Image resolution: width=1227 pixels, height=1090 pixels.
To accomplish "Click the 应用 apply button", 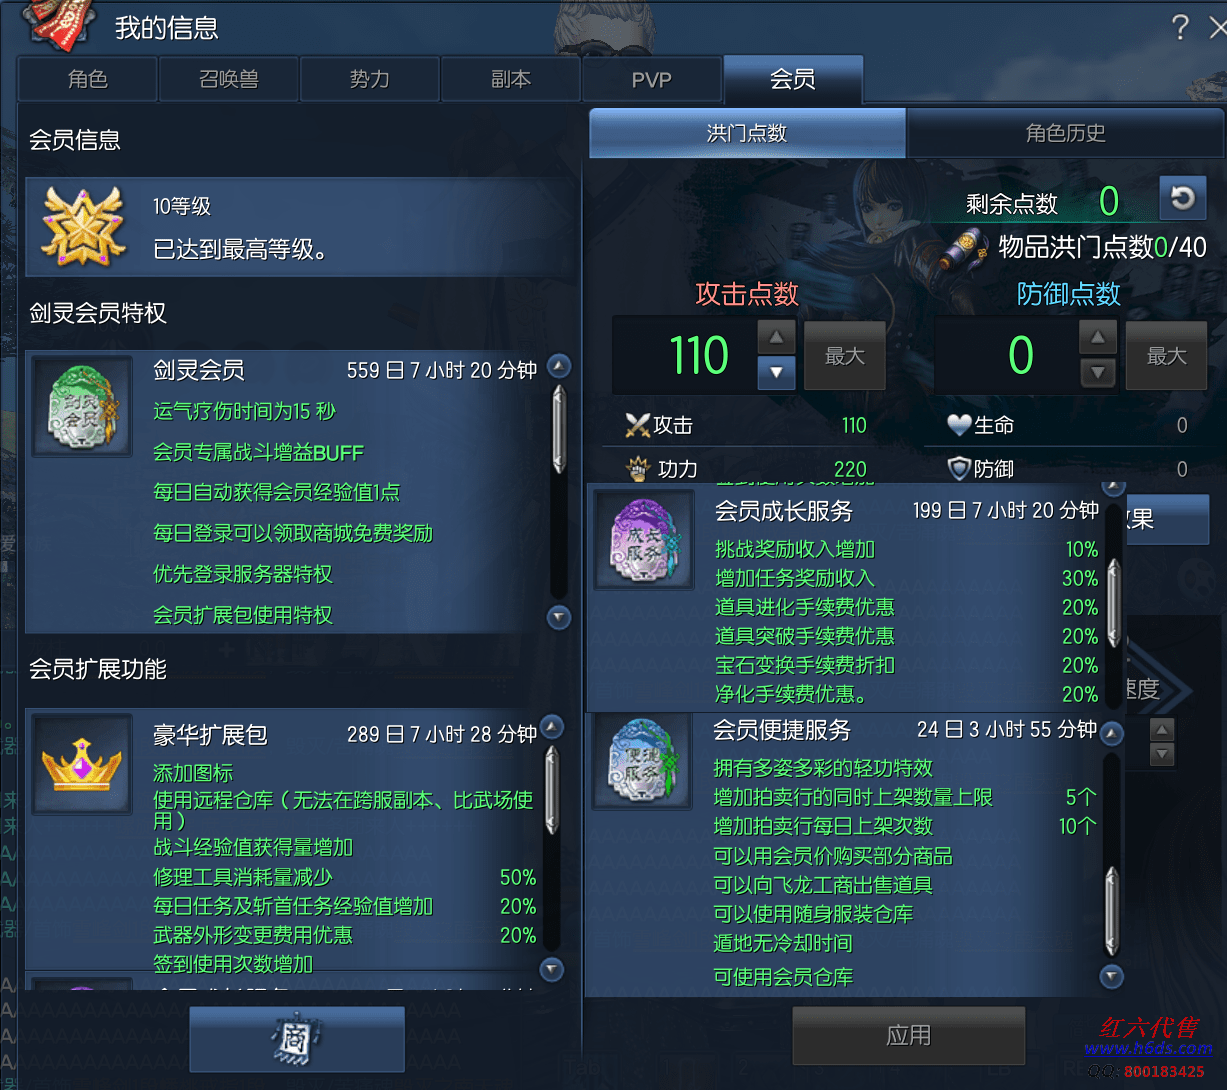I will (909, 1035).
